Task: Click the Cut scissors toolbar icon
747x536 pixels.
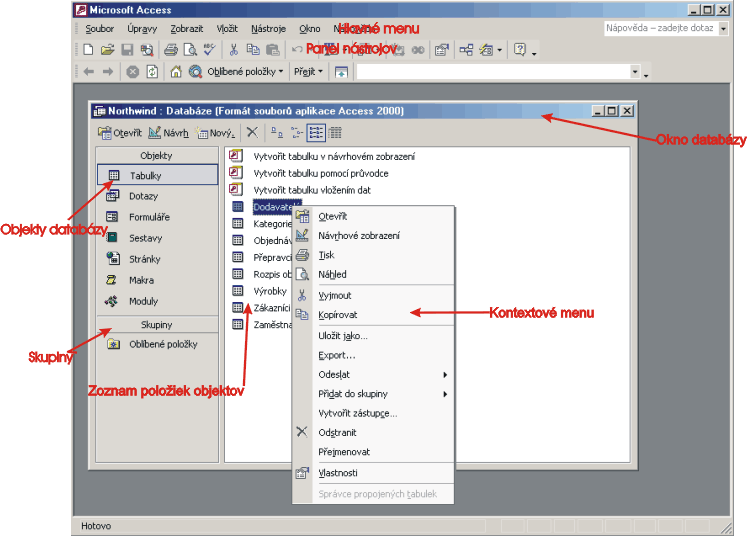Action: point(233,50)
